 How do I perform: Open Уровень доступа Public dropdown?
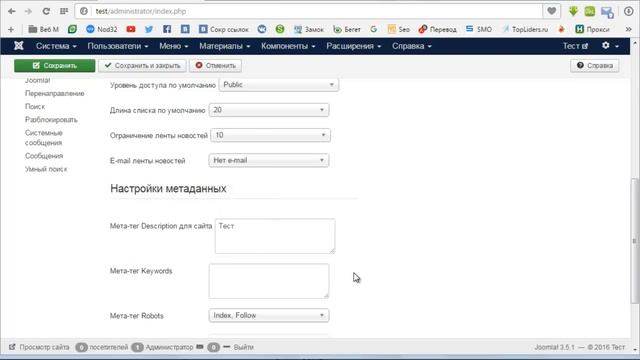click(279, 84)
